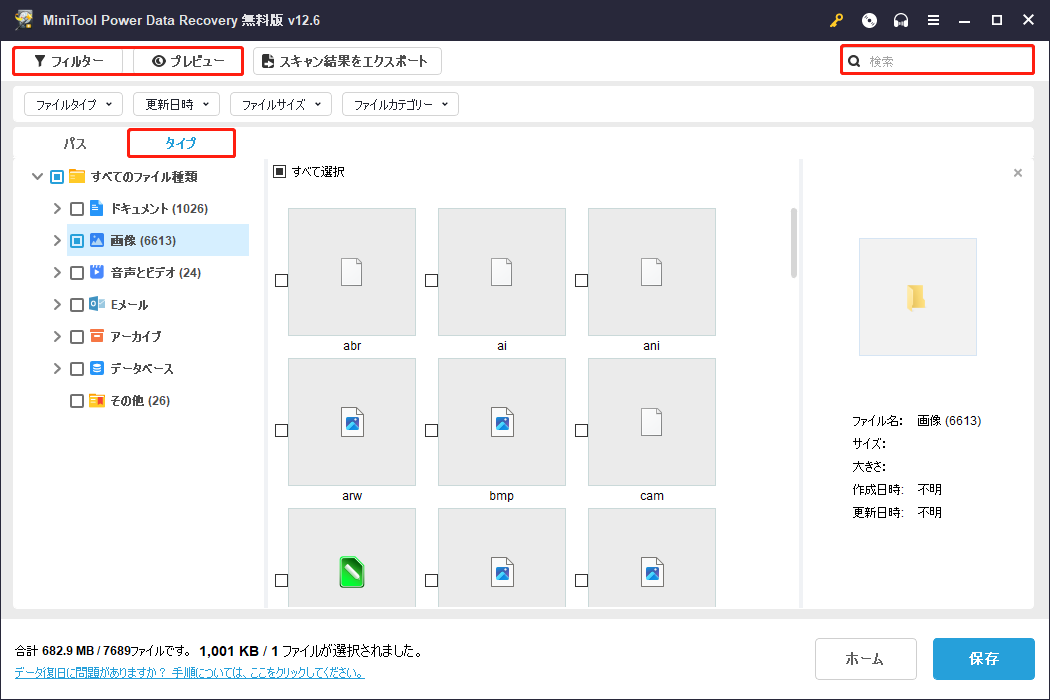This screenshot has height=700, width=1050.
Task: Switch to the タイプ tab
Action: point(181,143)
